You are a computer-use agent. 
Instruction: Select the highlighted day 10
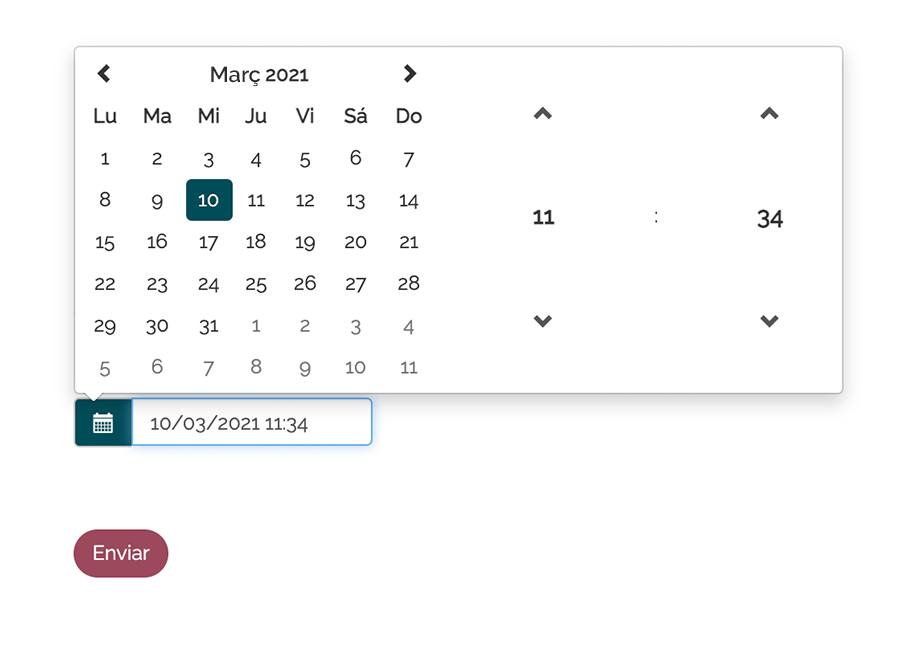click(x=209, y=200)
